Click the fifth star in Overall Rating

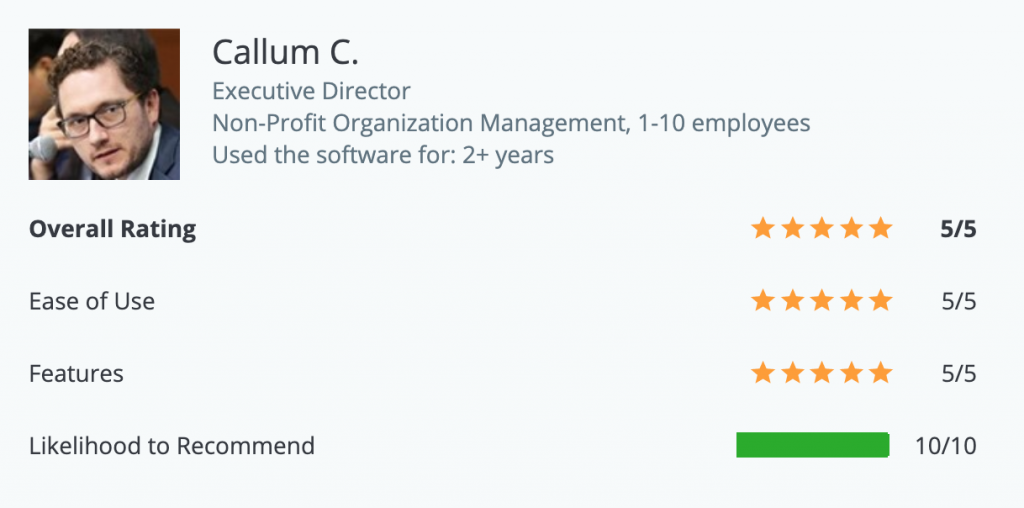pyautogui.click(x=880, y=229)
